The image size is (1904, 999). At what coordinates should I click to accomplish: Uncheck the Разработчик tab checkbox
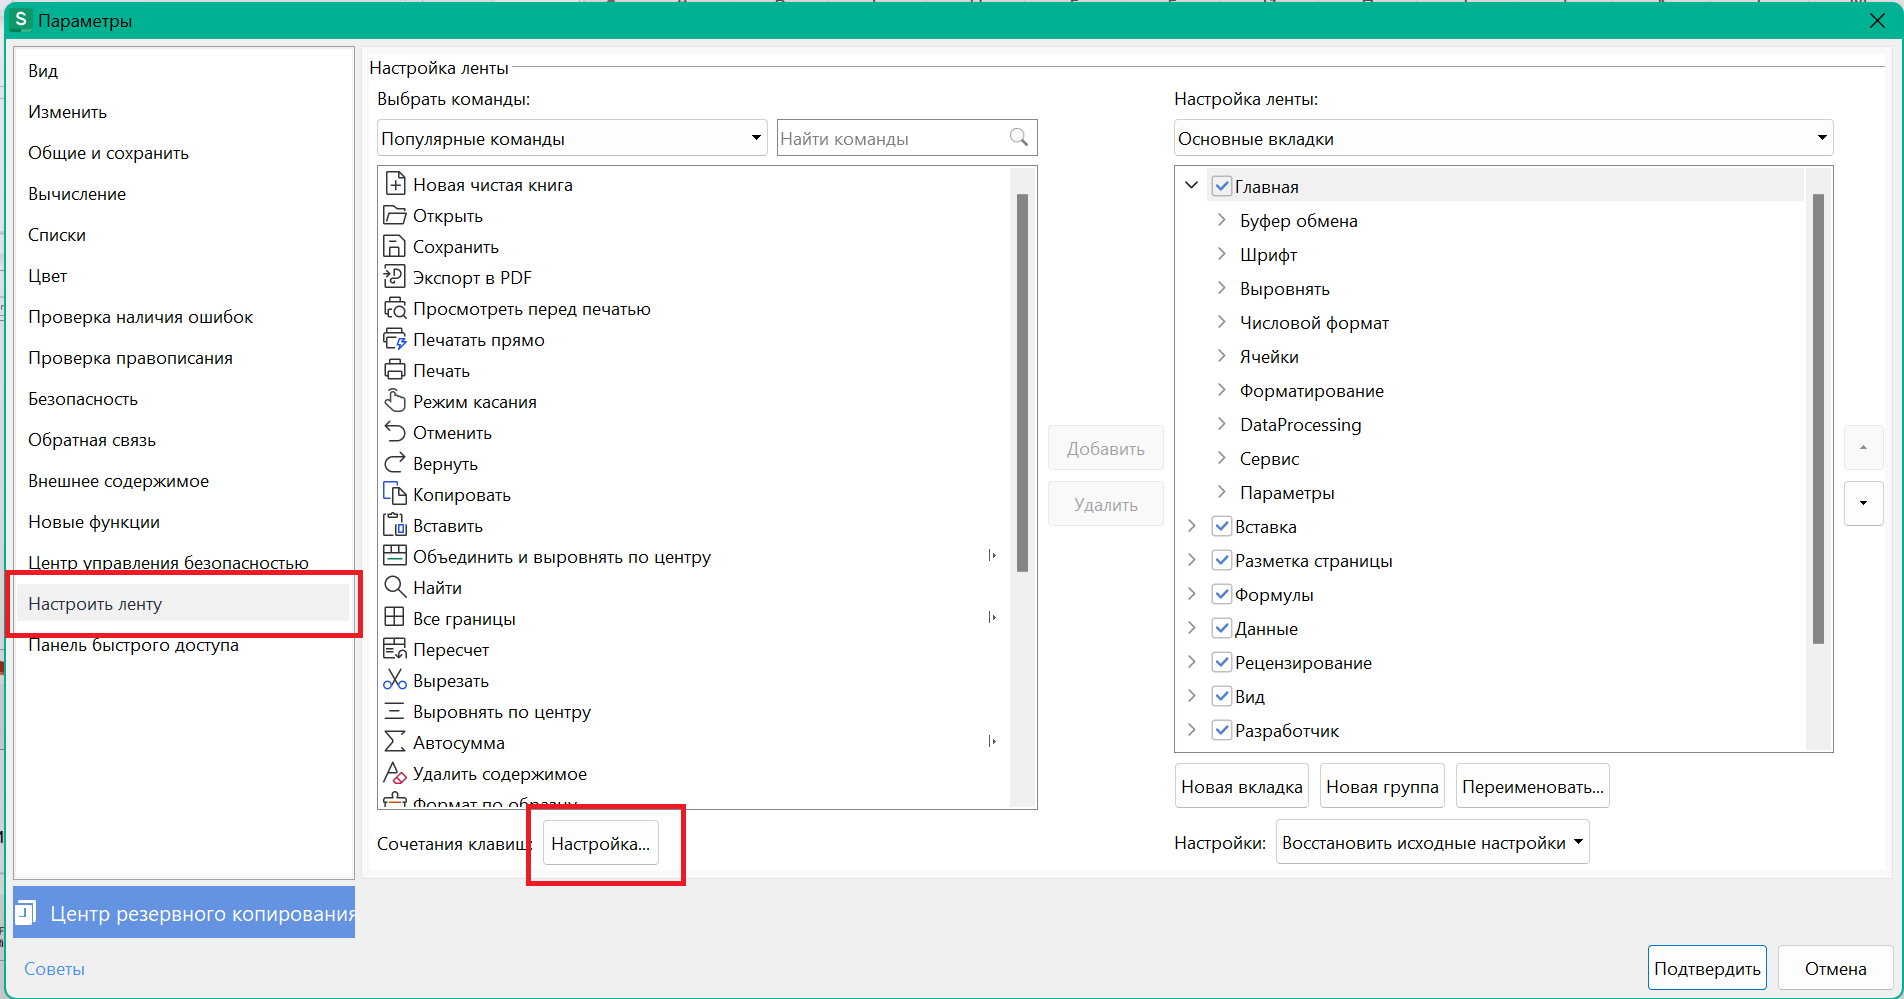[x=1222, y=730]
